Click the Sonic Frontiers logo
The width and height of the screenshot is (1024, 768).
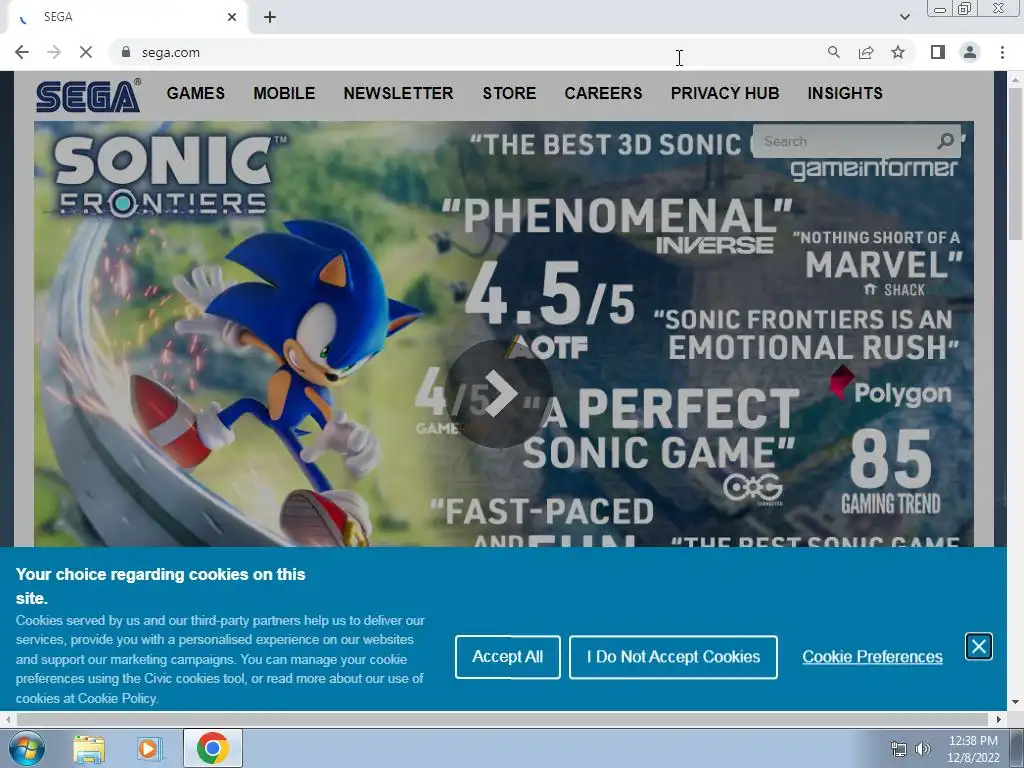pyautogui.click(x=163, y=176)
